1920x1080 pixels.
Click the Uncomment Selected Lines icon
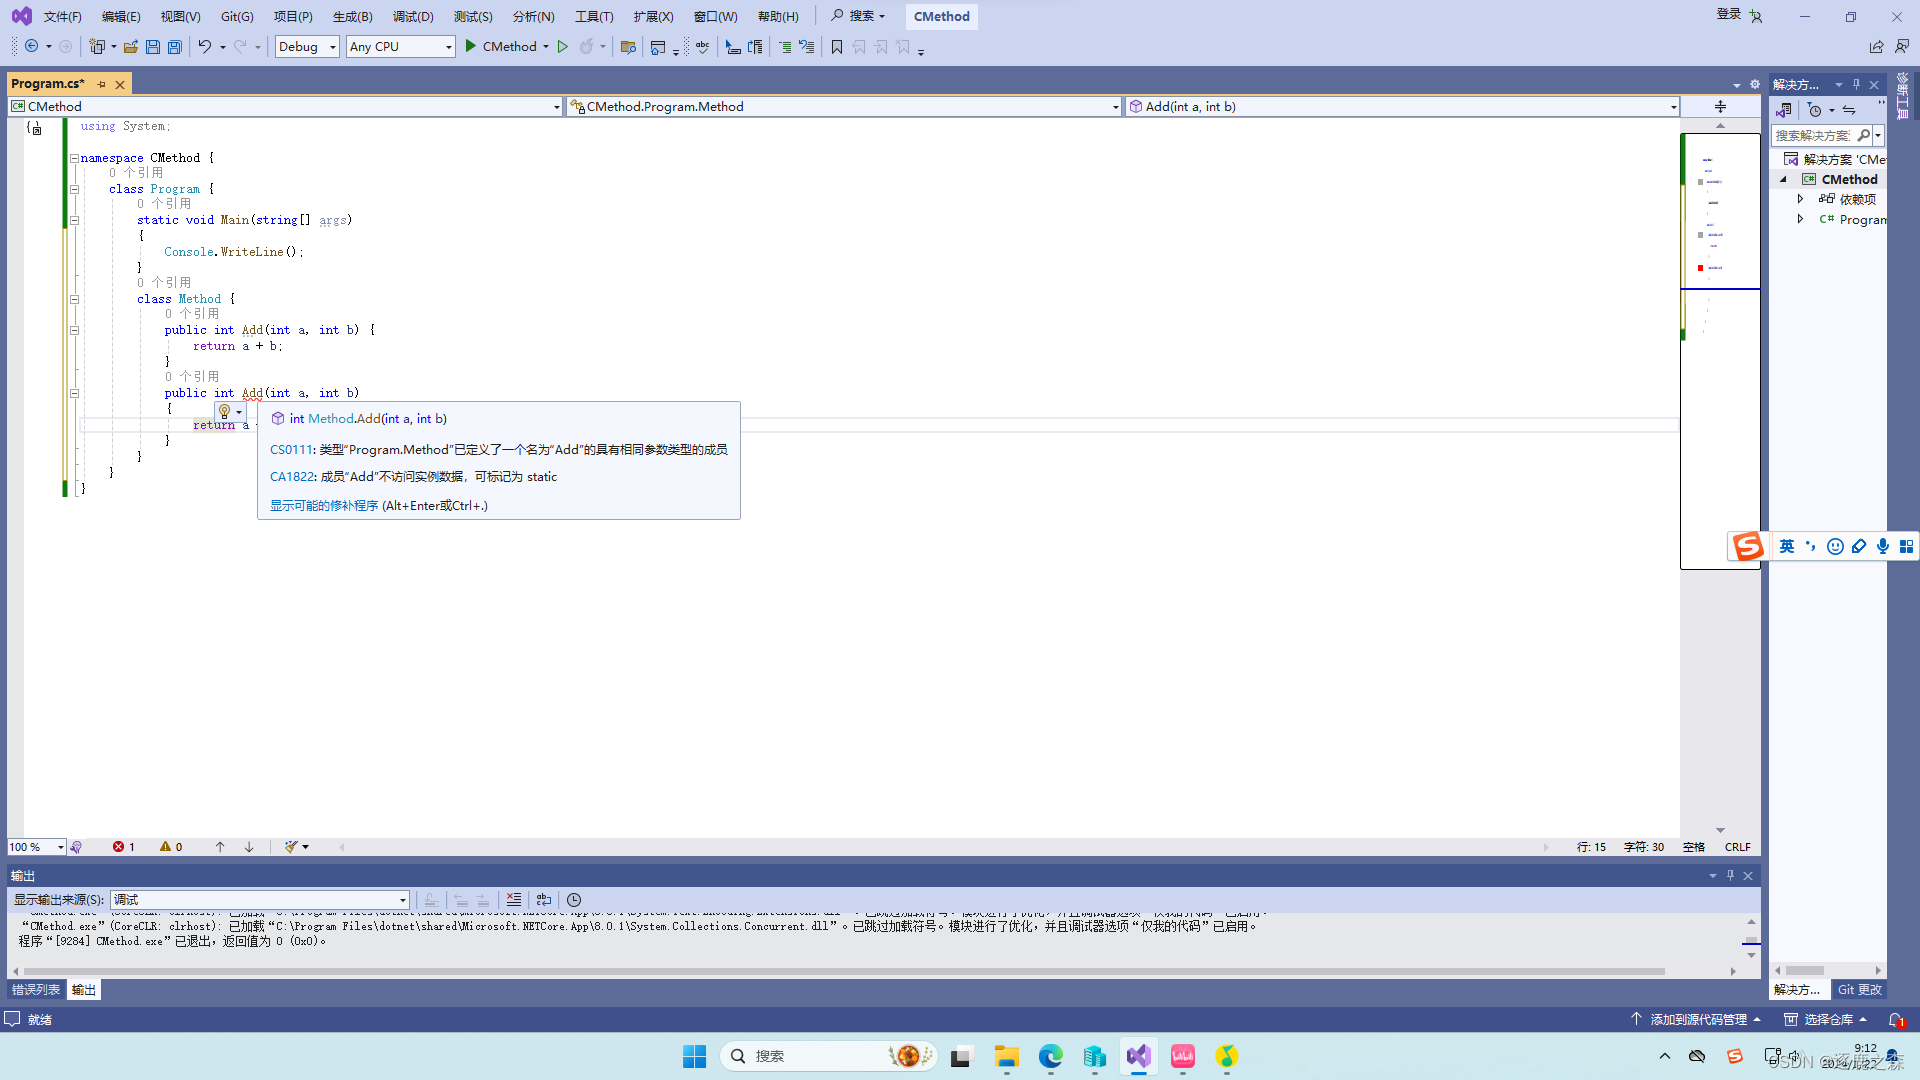pyautogui.click(x=807, y=47)
